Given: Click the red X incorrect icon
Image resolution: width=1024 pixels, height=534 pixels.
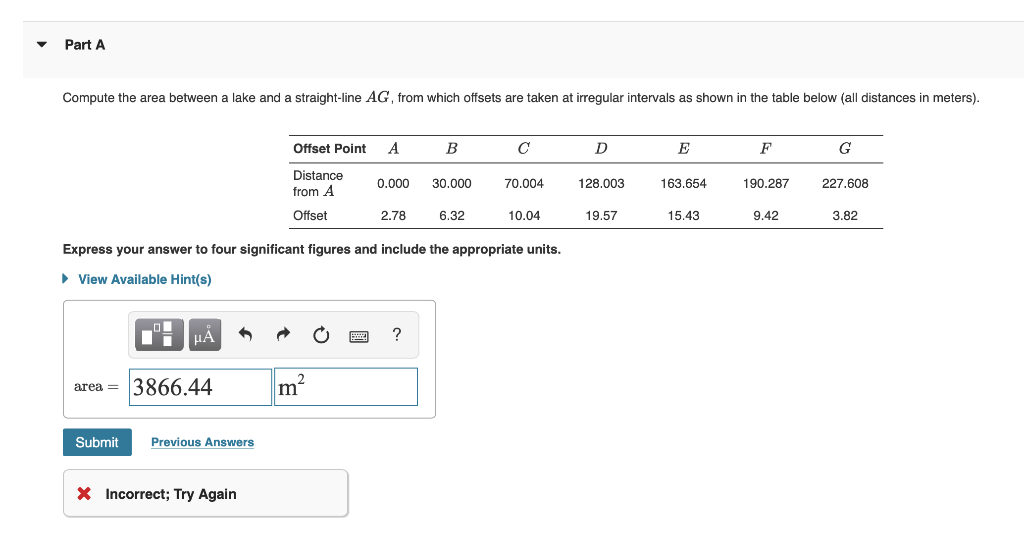Looking at the screenshot, I should pos(84,494).
